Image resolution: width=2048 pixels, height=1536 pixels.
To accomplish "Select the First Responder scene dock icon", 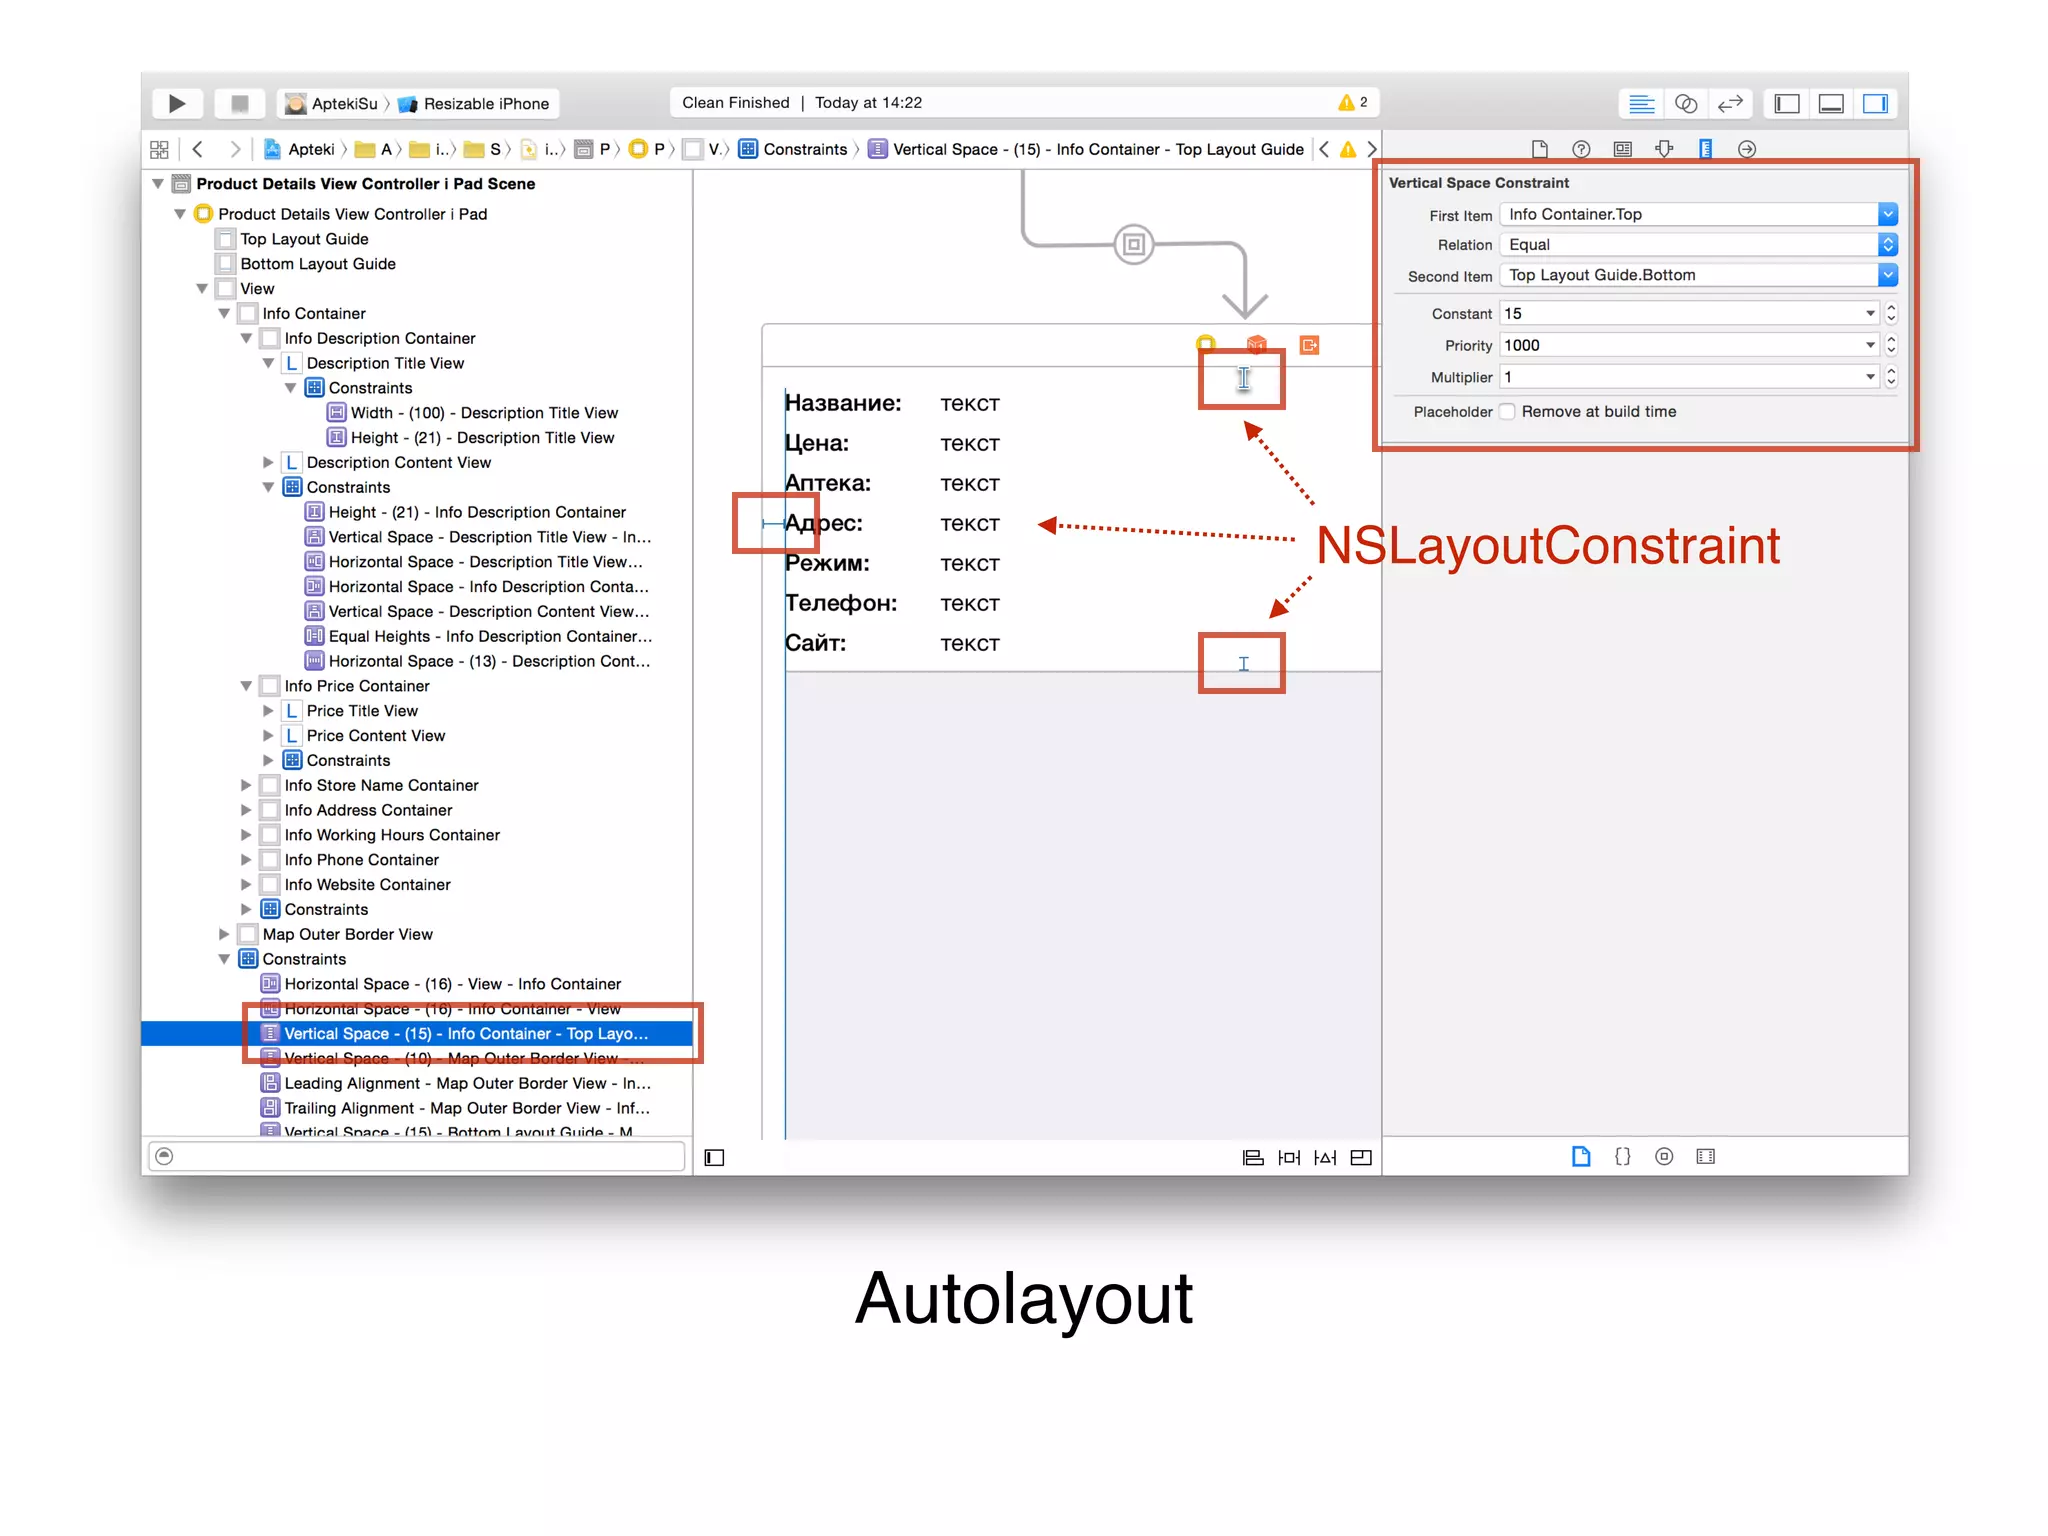I will tap(1257, 345).
